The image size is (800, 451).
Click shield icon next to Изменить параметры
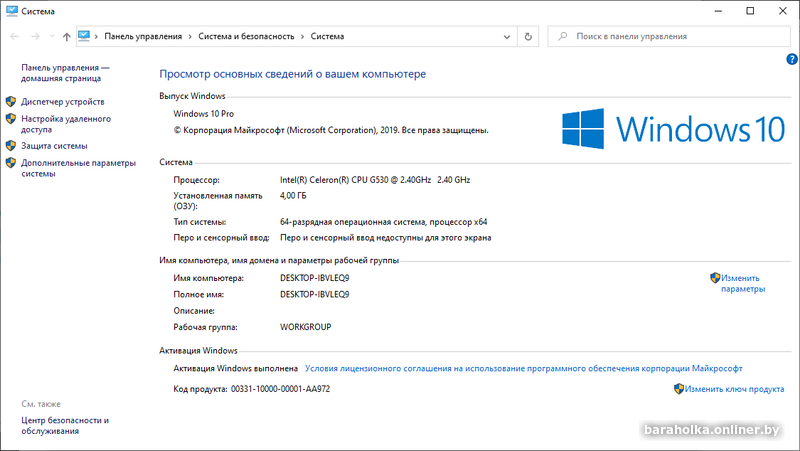pyautogui.click(x=715, y=278)
